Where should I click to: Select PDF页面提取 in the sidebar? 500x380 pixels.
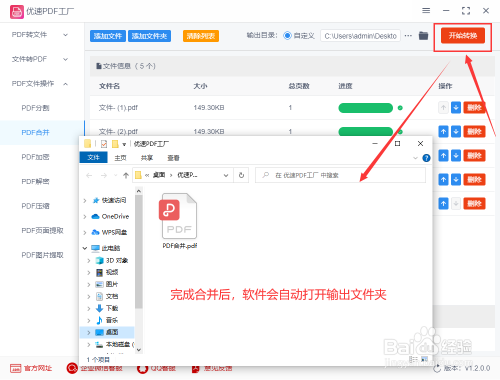(42, 231)
